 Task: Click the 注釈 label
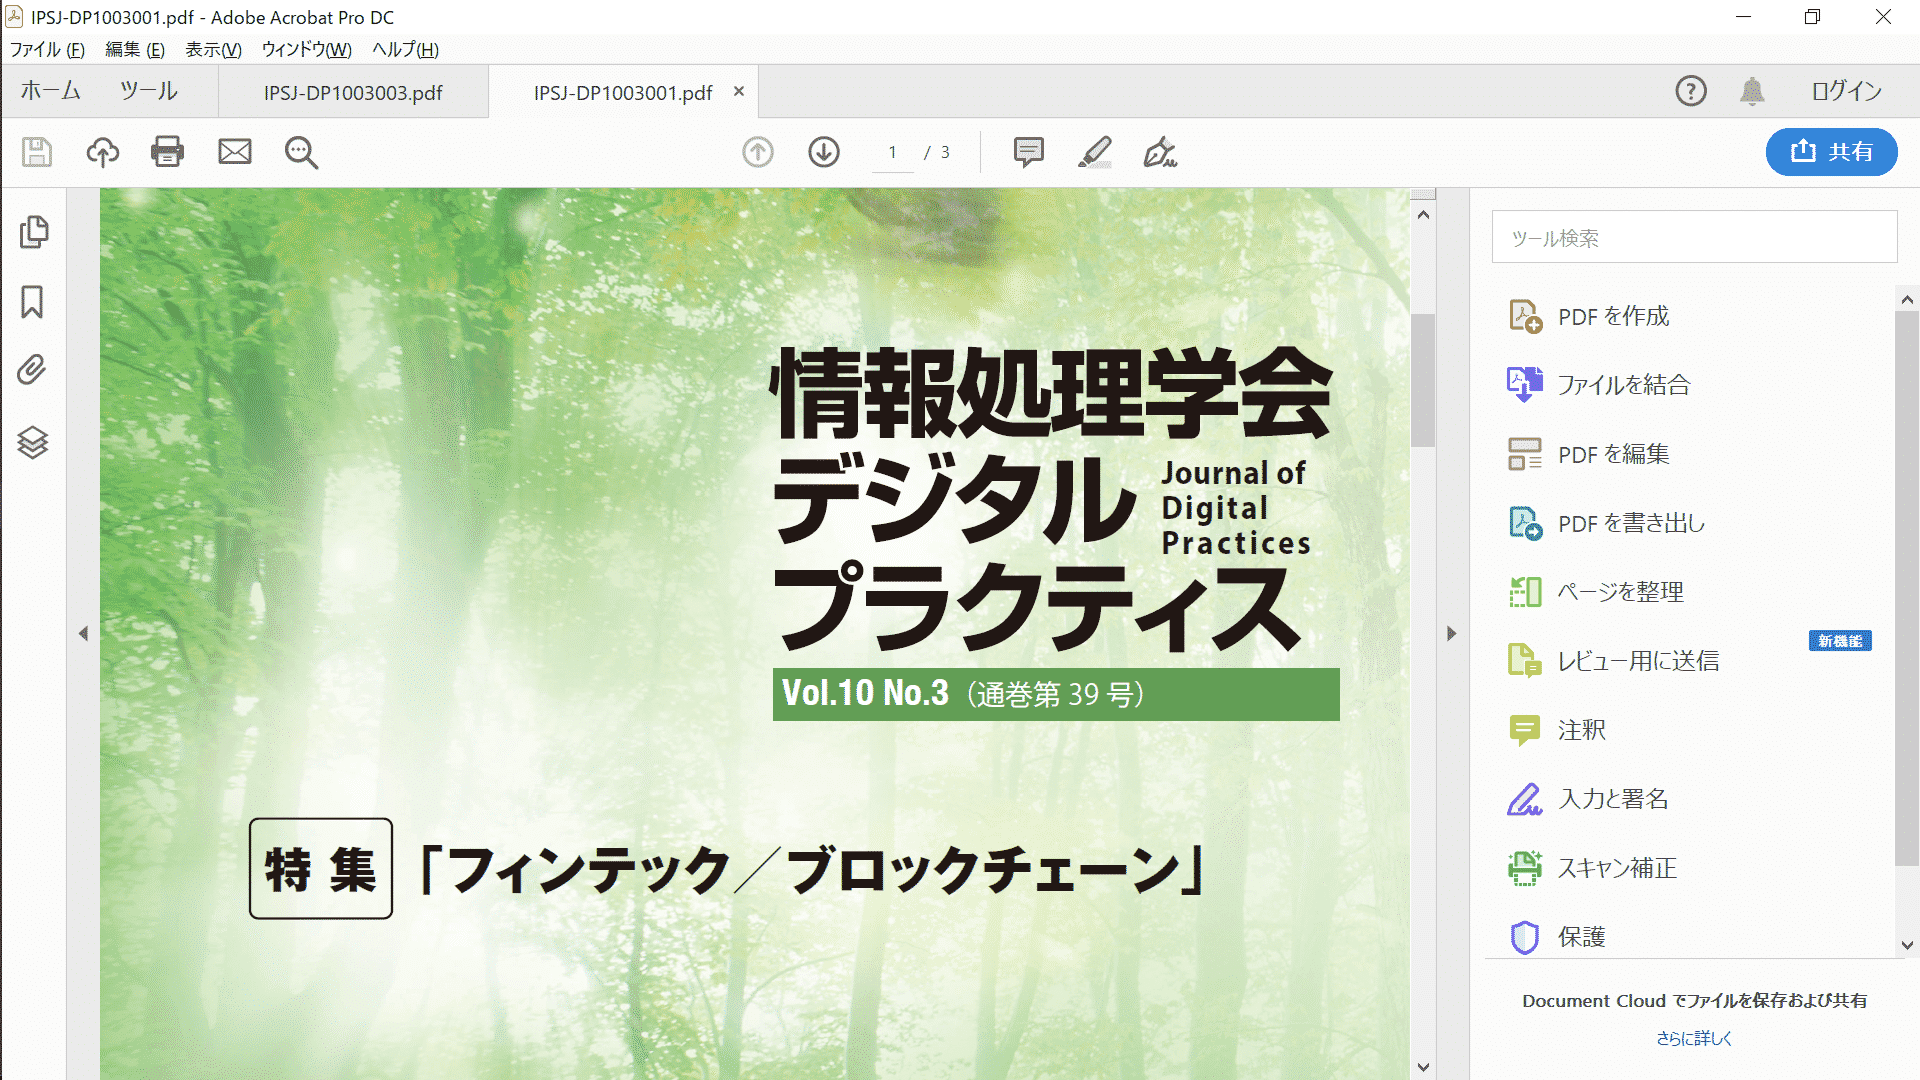tap(1582, 730)
